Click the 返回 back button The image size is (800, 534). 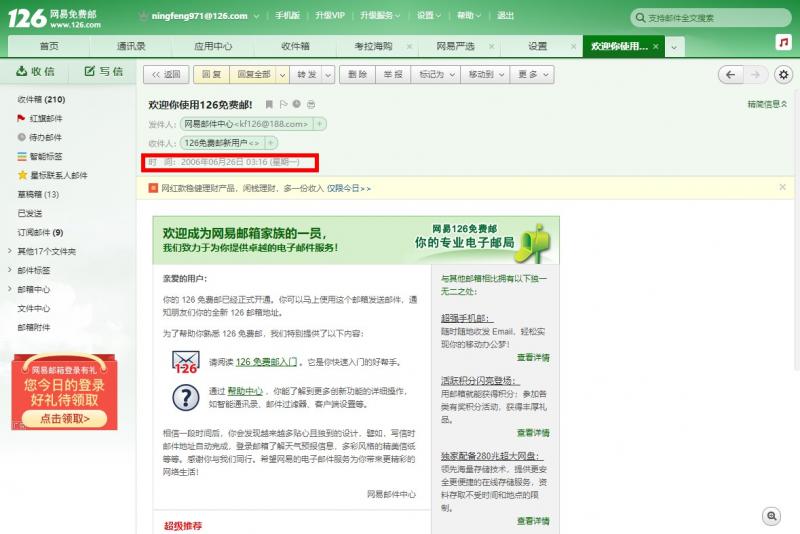pos(166,75)
